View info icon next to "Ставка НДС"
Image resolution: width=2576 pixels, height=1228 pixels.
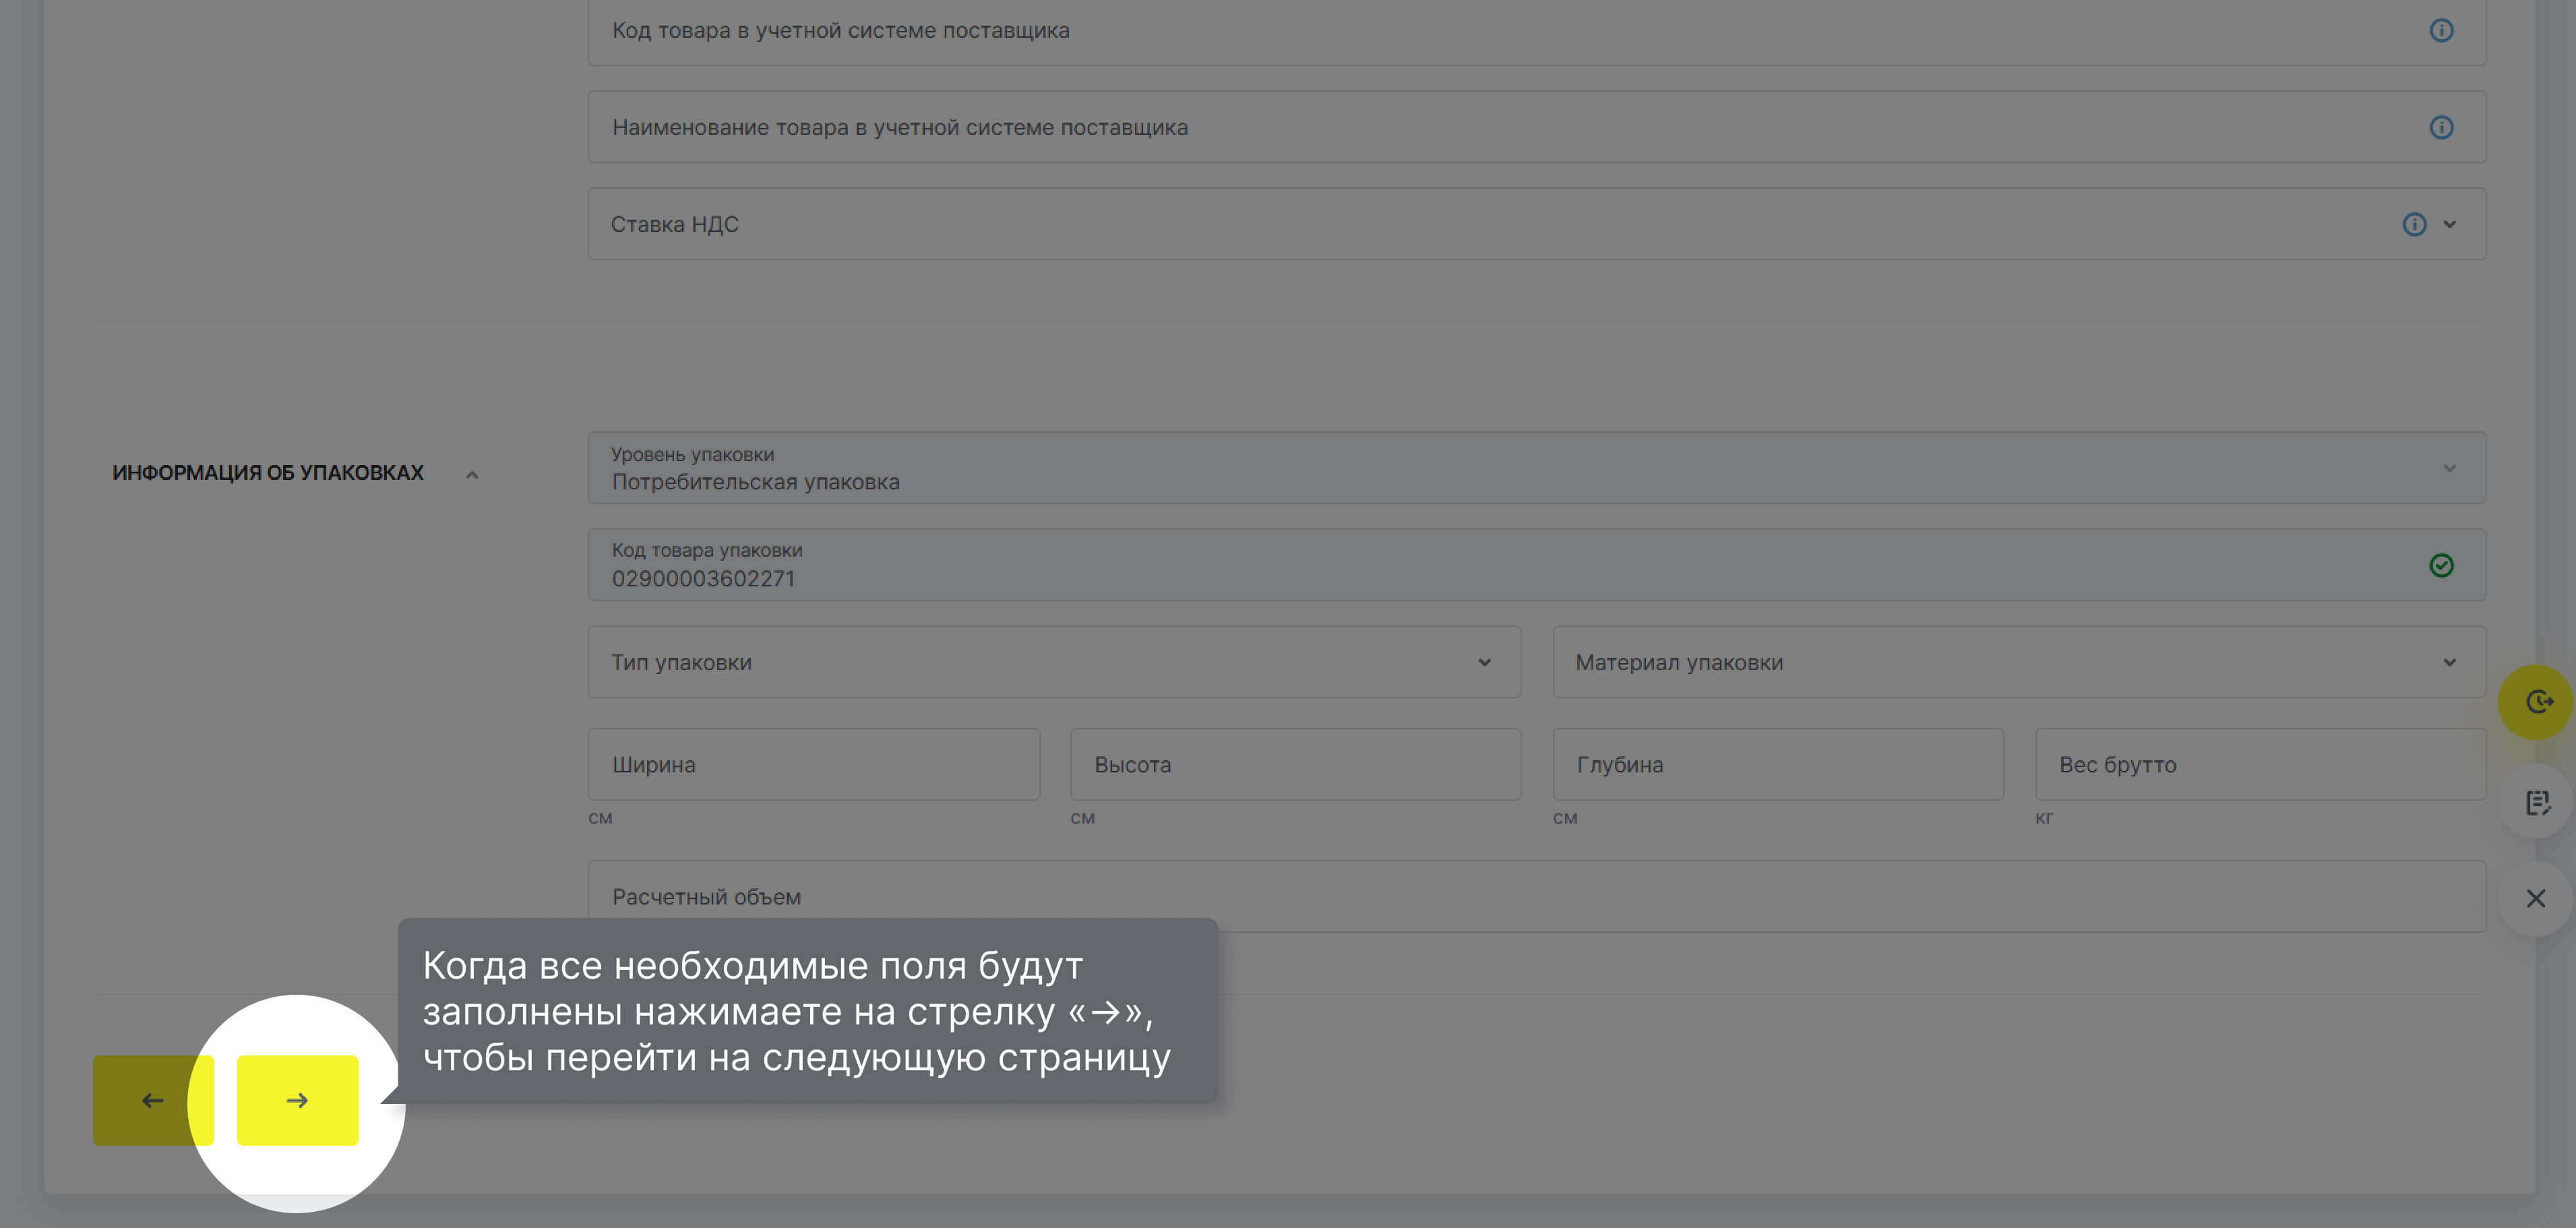tap(2414, 224)
